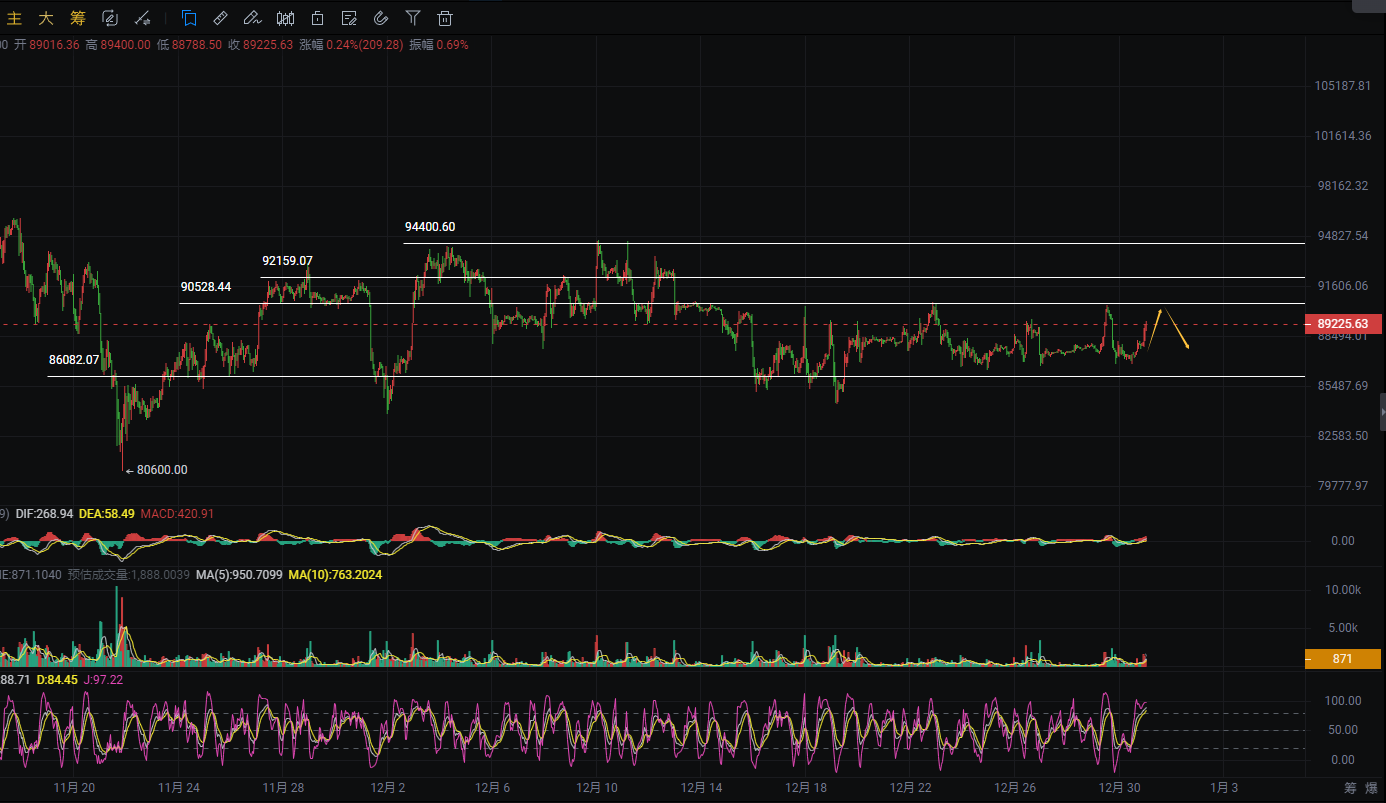This screenshot has height=803, width=1386.
Task: Click the 12月 18 date on time axis
Action: tap(805, 787)
